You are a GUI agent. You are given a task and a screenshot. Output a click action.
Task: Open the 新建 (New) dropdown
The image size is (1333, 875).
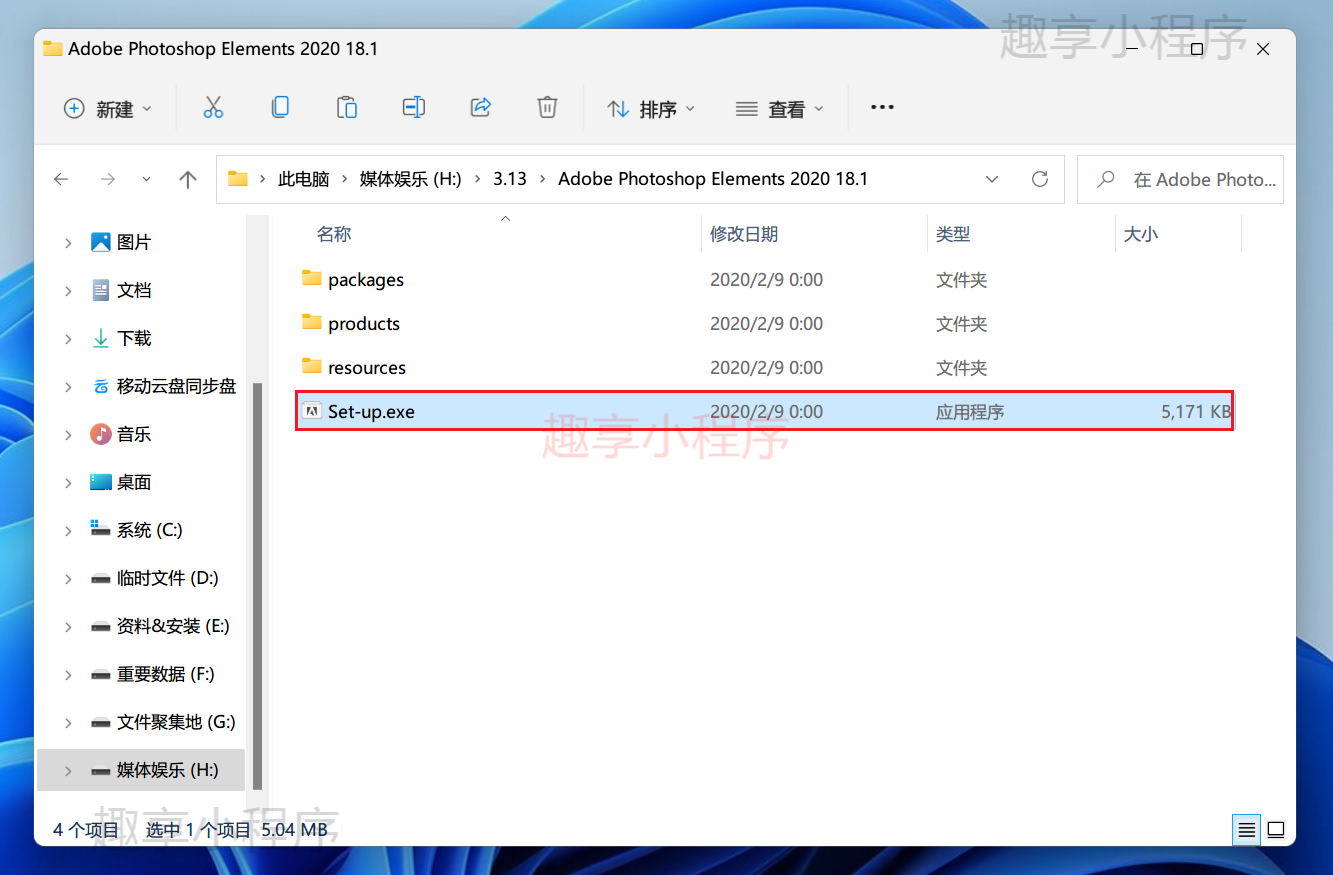click(x=108, y=108)
